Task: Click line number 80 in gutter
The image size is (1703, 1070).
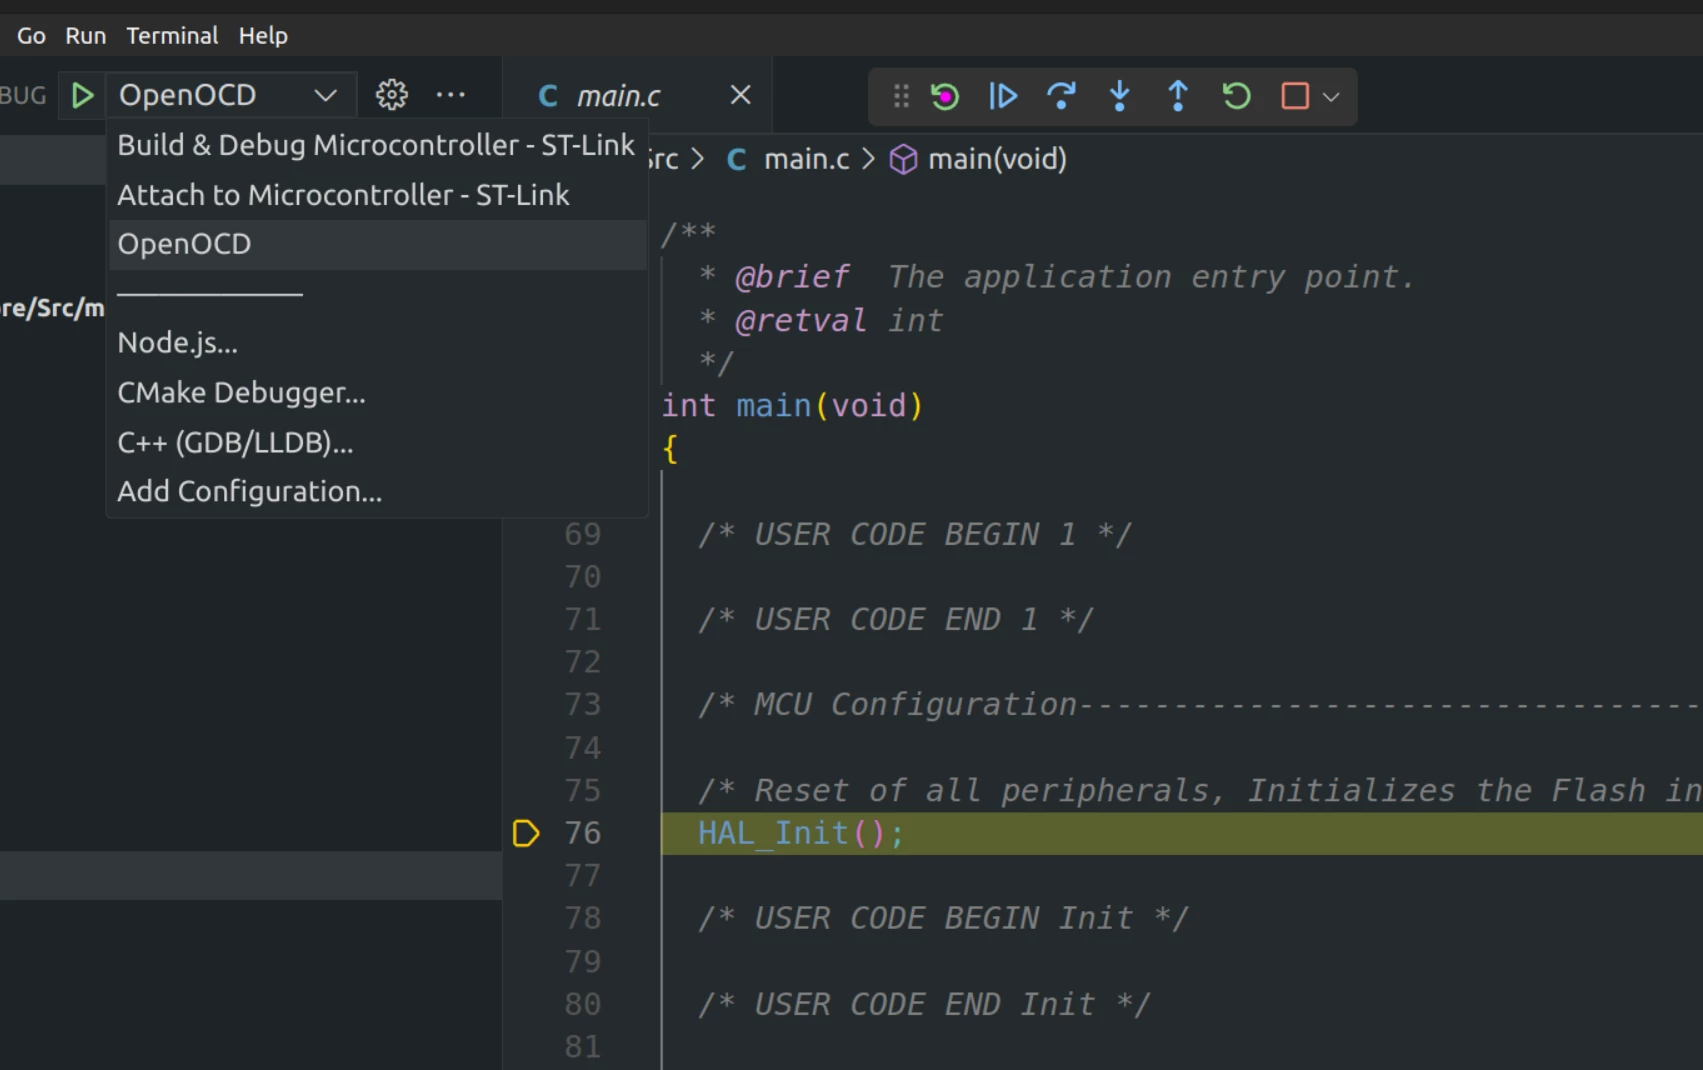Action: tap(583, 1004)
